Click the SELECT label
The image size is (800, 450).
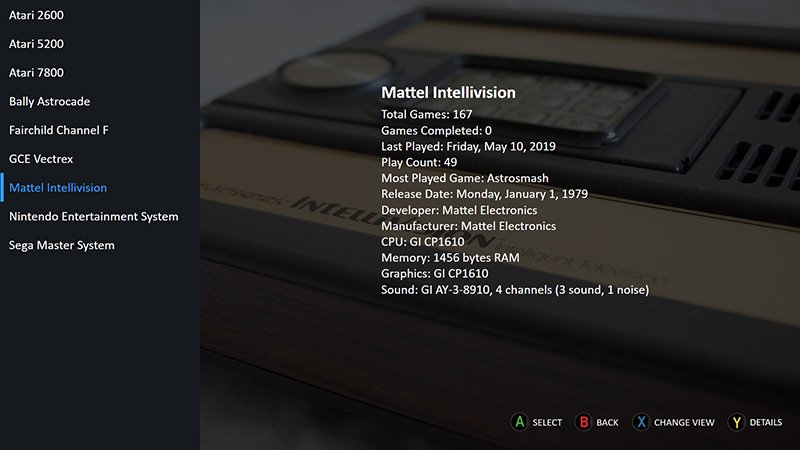point(547,422)
